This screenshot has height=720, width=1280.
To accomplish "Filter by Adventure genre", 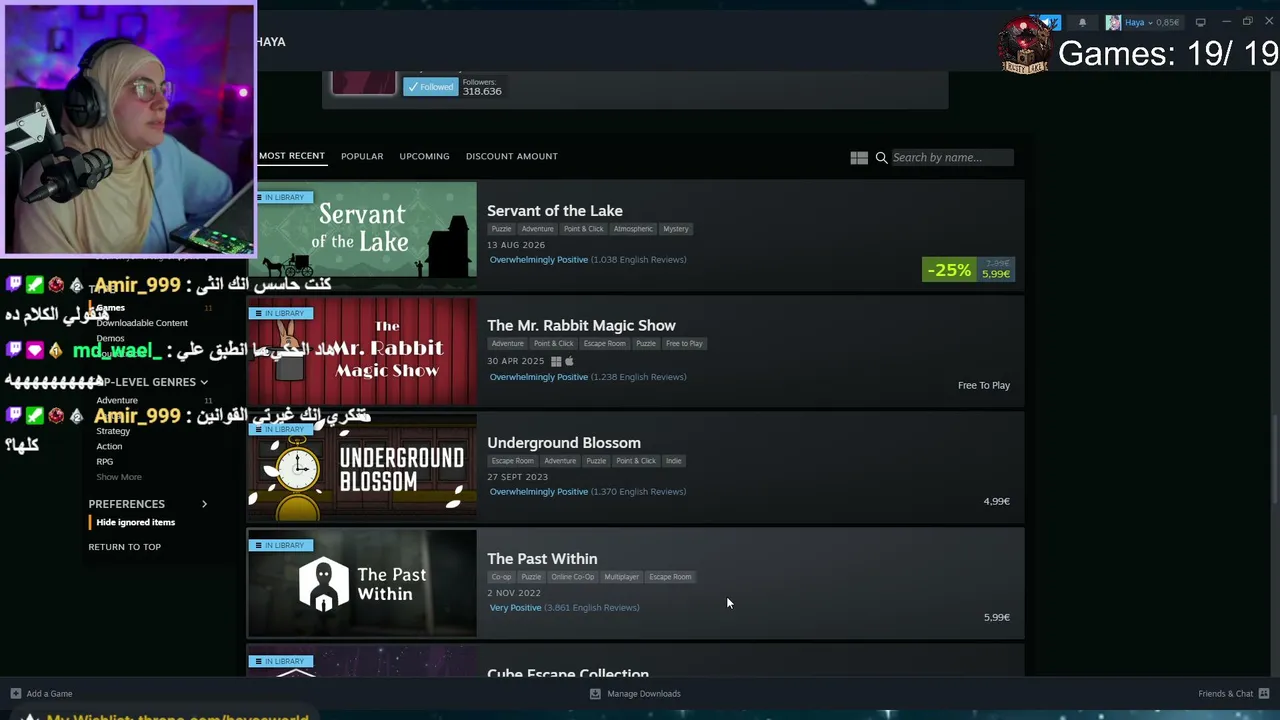I will [117, 400].
